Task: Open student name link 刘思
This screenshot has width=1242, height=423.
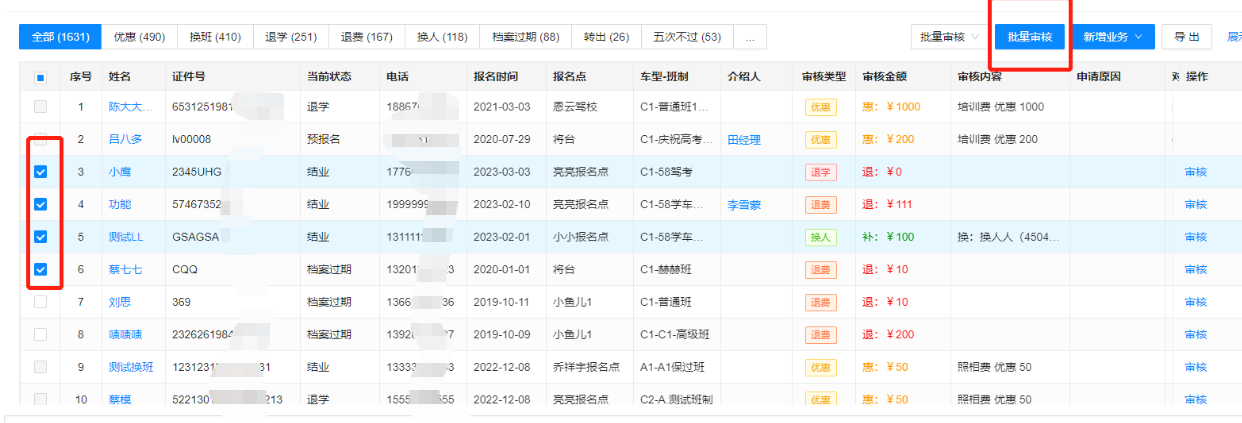Action: (120, 302)
